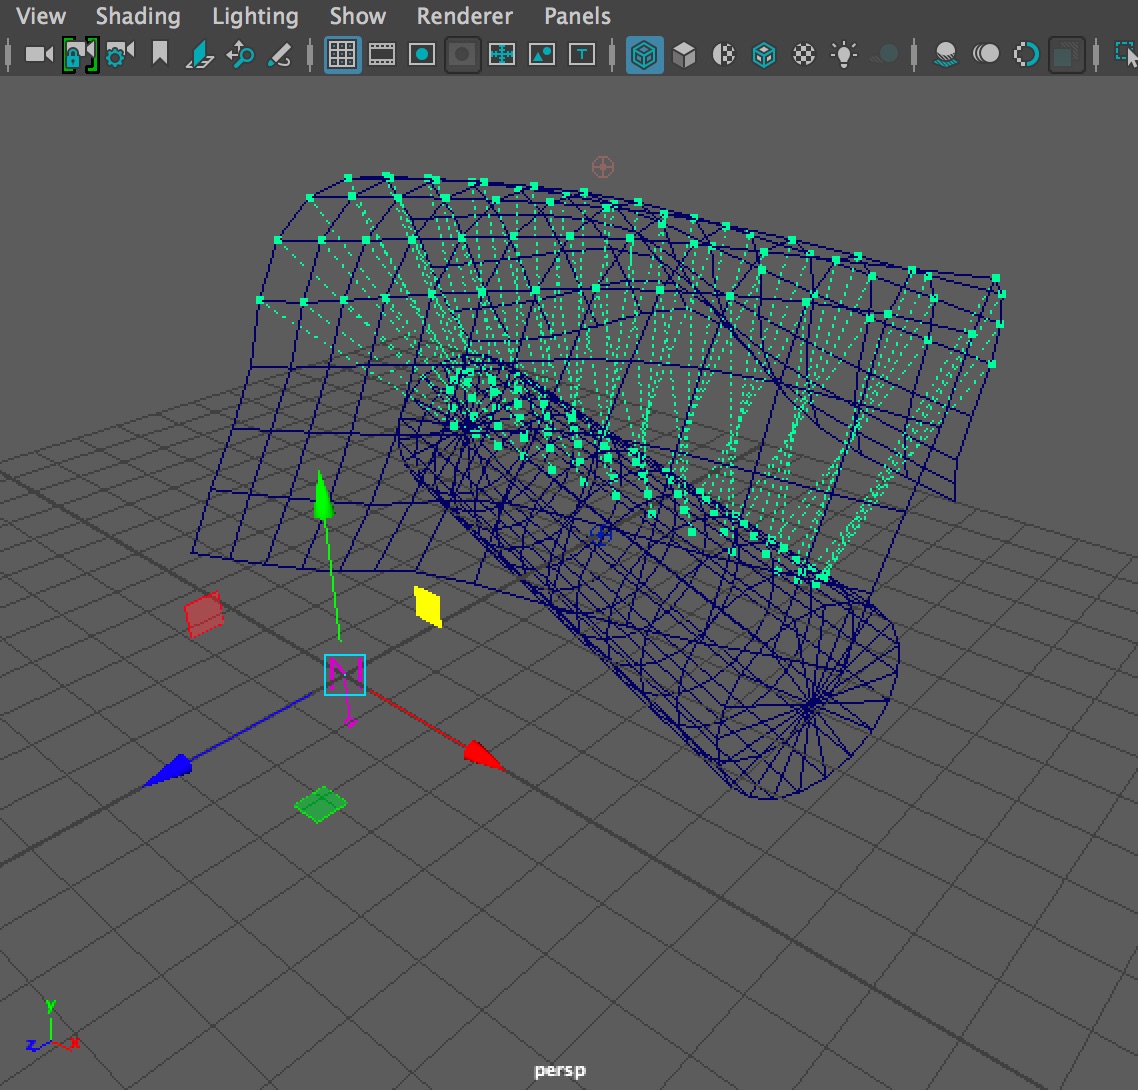Open the Show panel menu
Screen dimensions: 1138x1090
point(357,16)
